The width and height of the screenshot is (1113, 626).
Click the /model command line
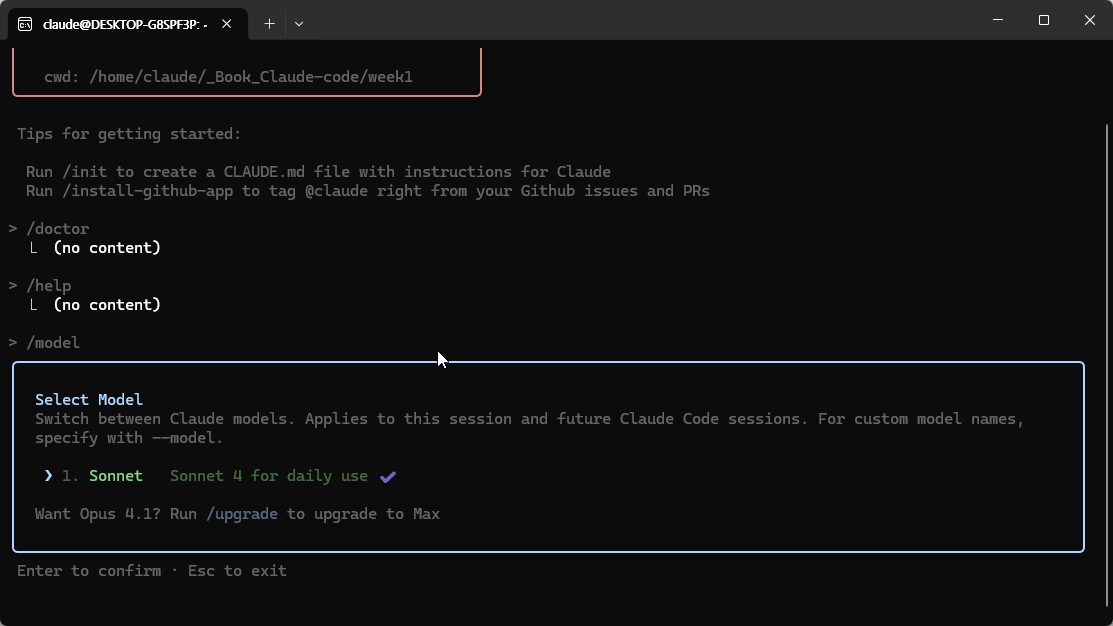53,343
